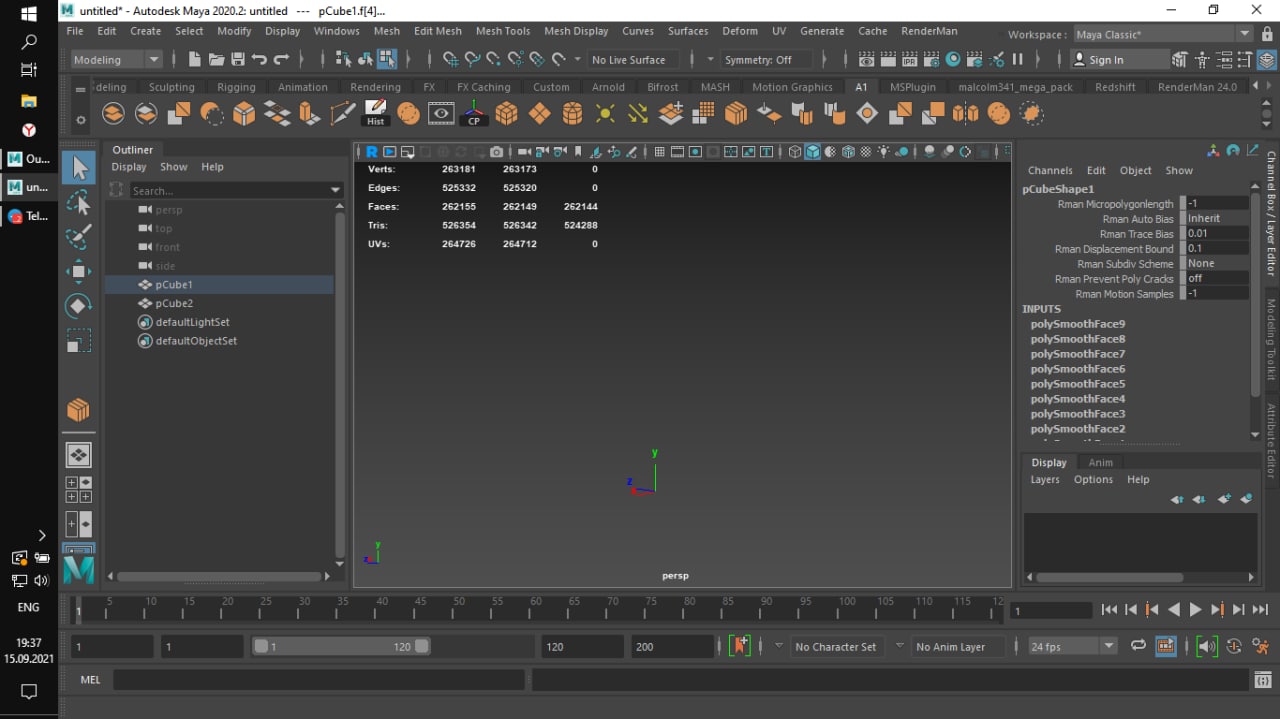Click the IPR render button

click(x=910, y=60)
